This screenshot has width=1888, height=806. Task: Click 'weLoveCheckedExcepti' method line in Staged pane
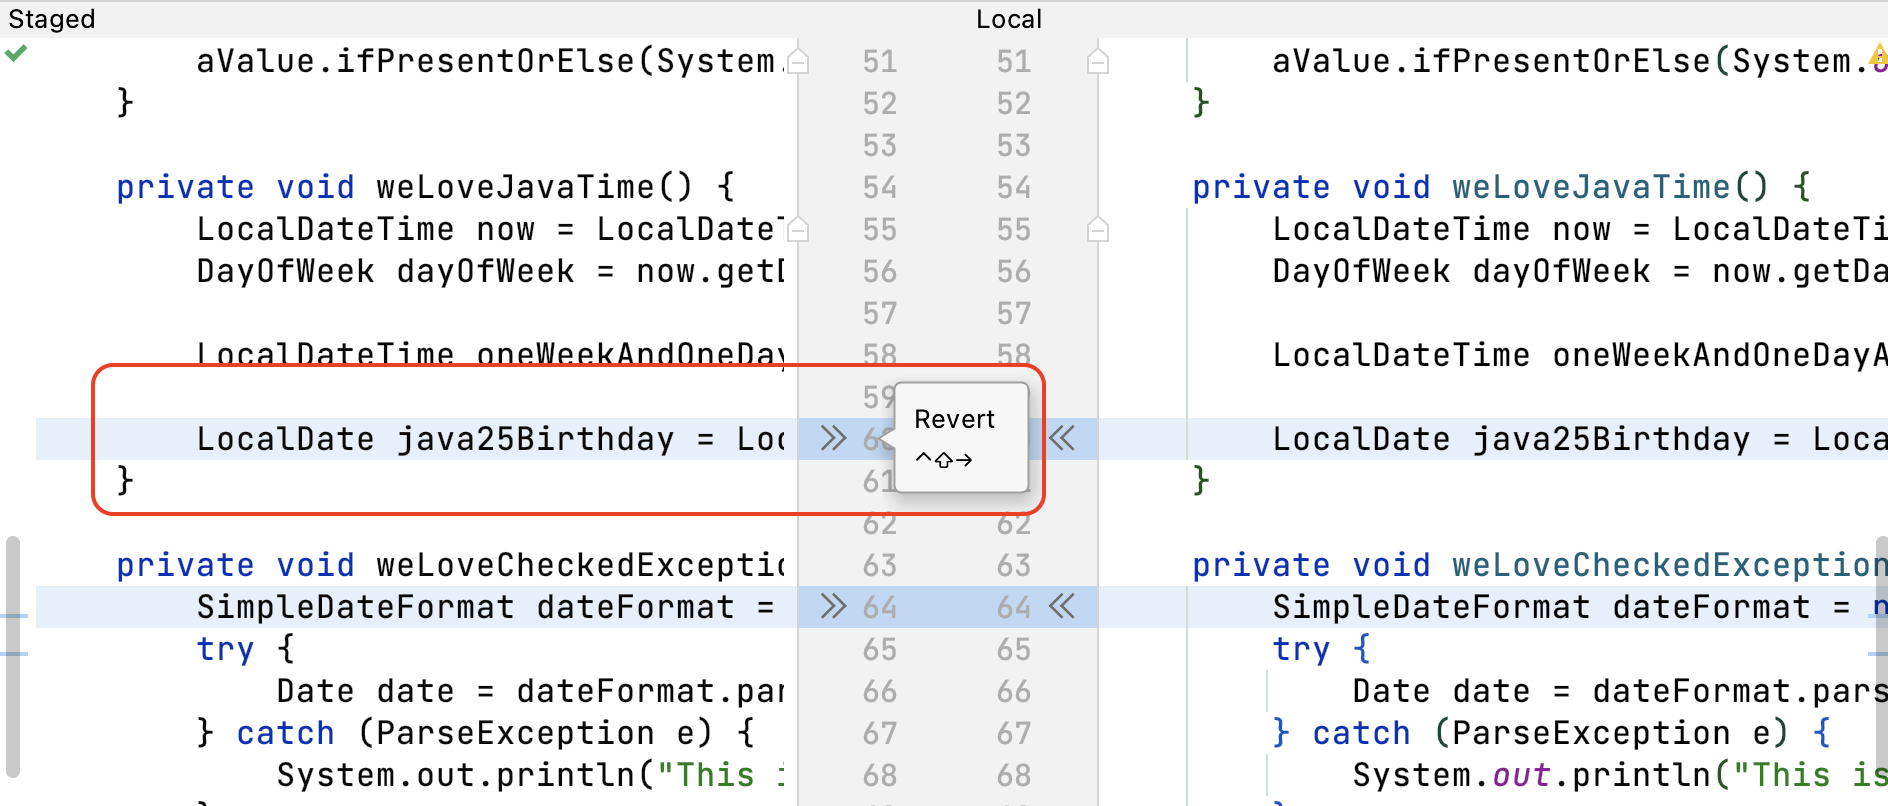[x=450, y=565]
